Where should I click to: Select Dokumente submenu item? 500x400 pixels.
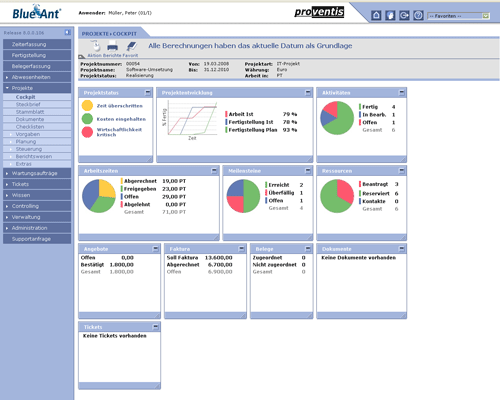[x=37, y=119]
